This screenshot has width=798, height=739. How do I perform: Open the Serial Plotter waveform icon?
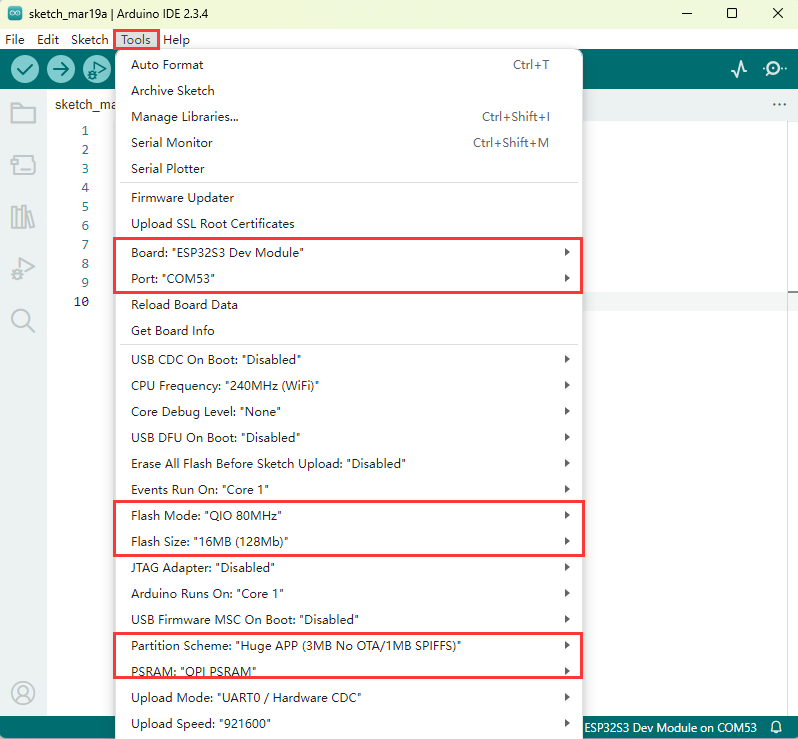tap(739, 69)
